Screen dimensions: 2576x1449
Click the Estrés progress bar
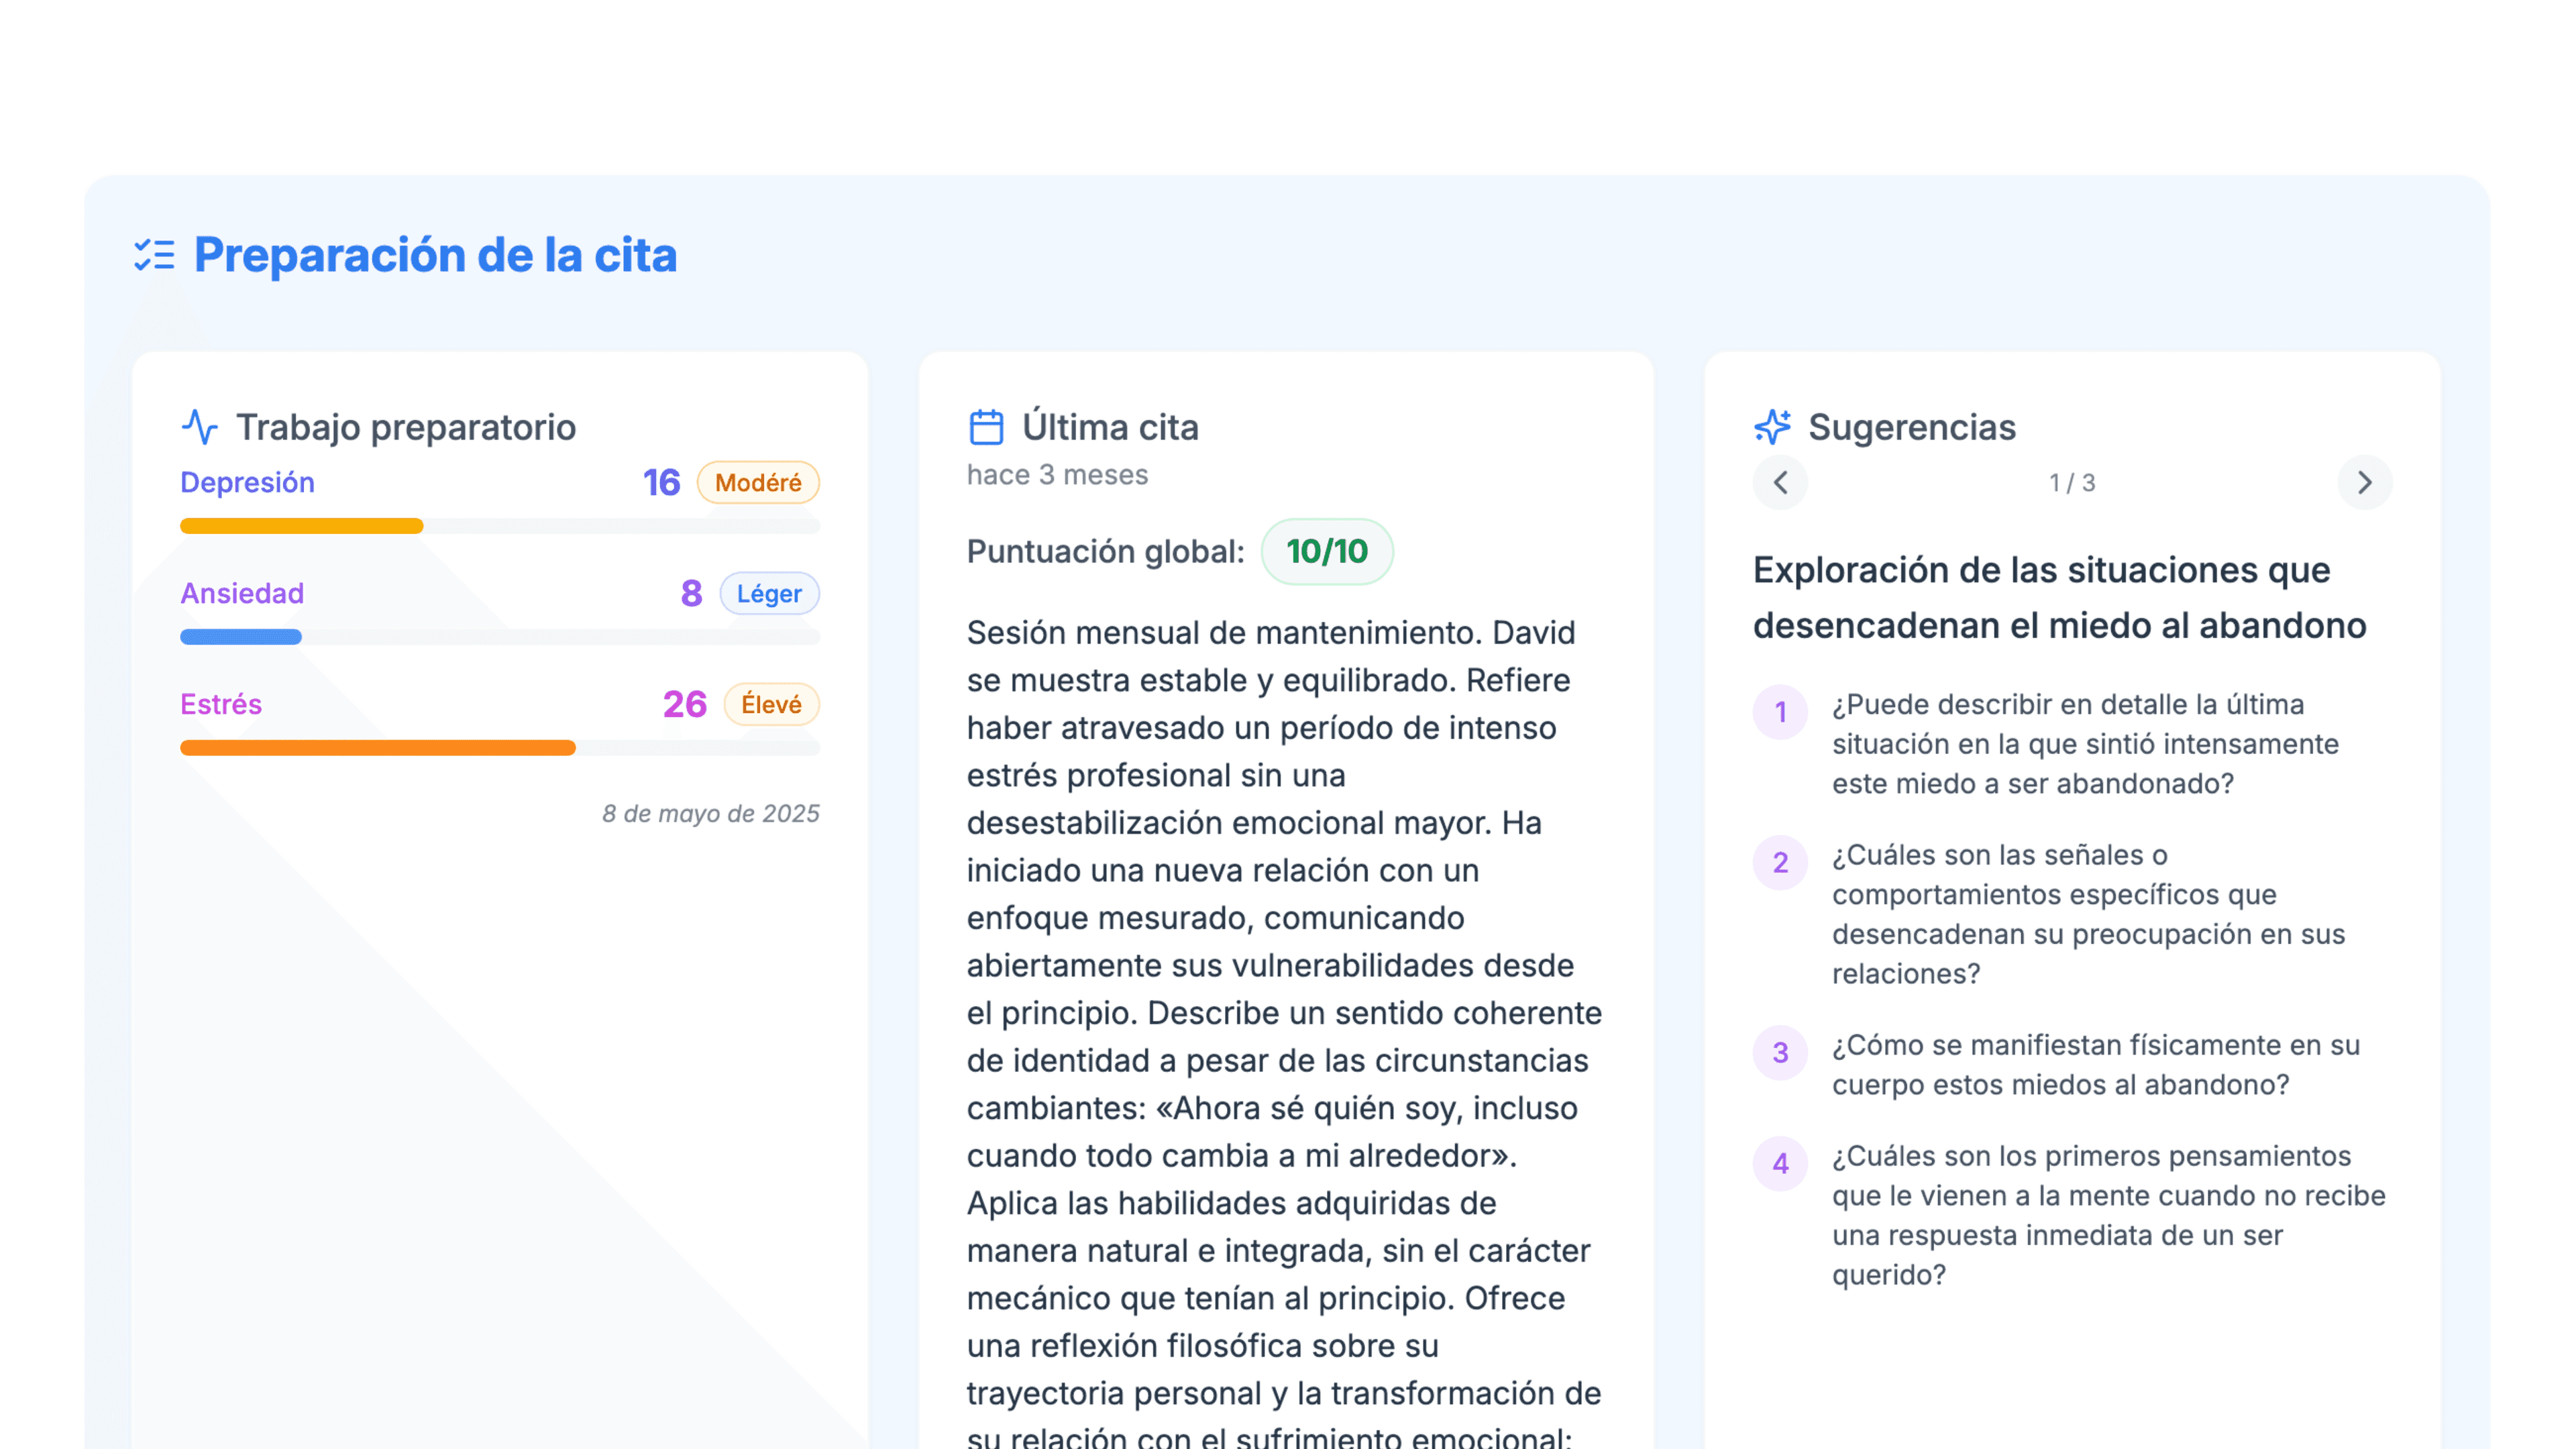point(500,748)
